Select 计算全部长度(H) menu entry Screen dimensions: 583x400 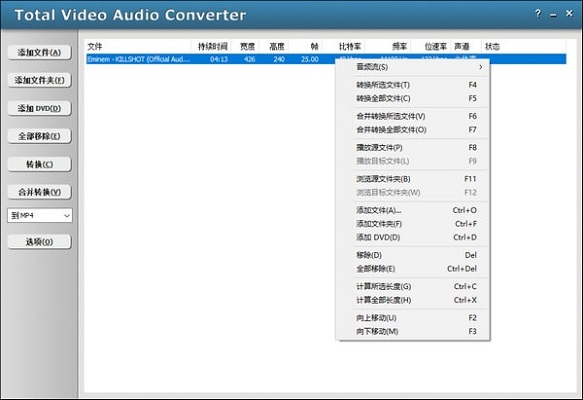413,300
